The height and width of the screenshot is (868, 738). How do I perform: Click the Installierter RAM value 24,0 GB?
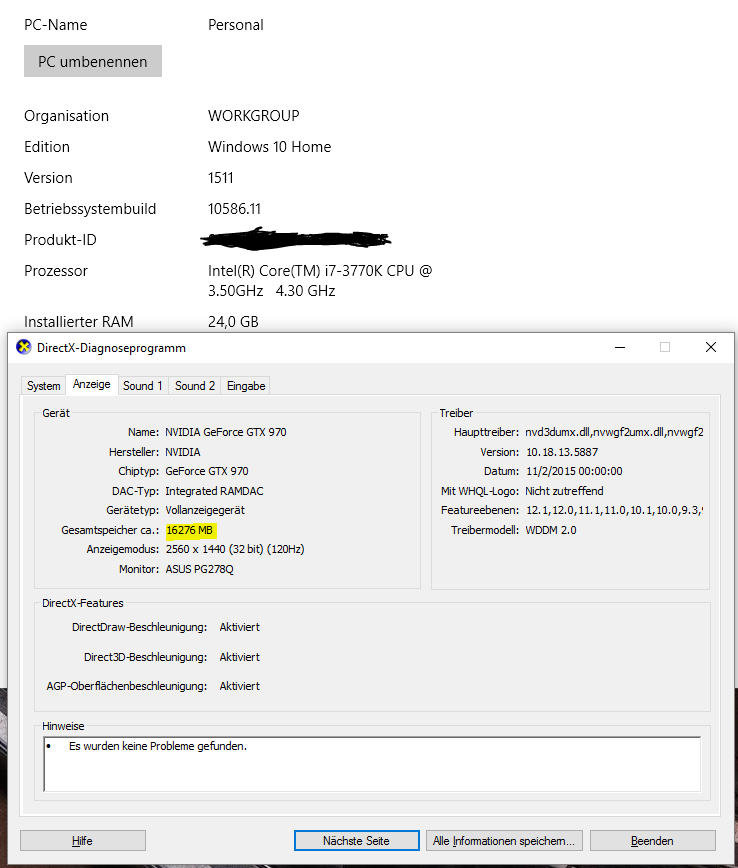click(233, 322)
